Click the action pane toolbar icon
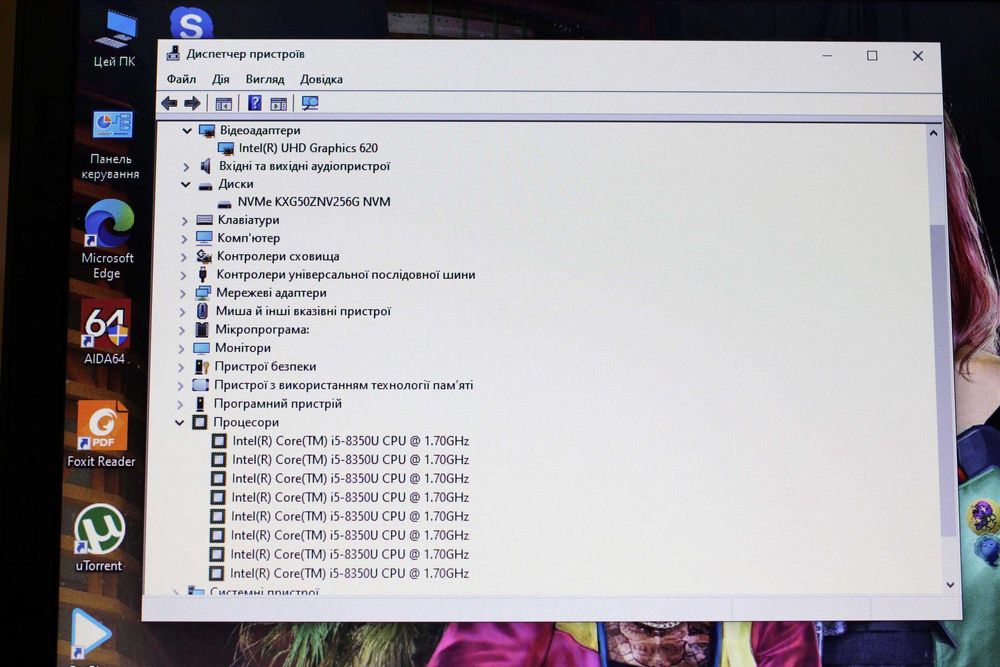The height and width of the screenshot is (667, 1000). [279, 104]
